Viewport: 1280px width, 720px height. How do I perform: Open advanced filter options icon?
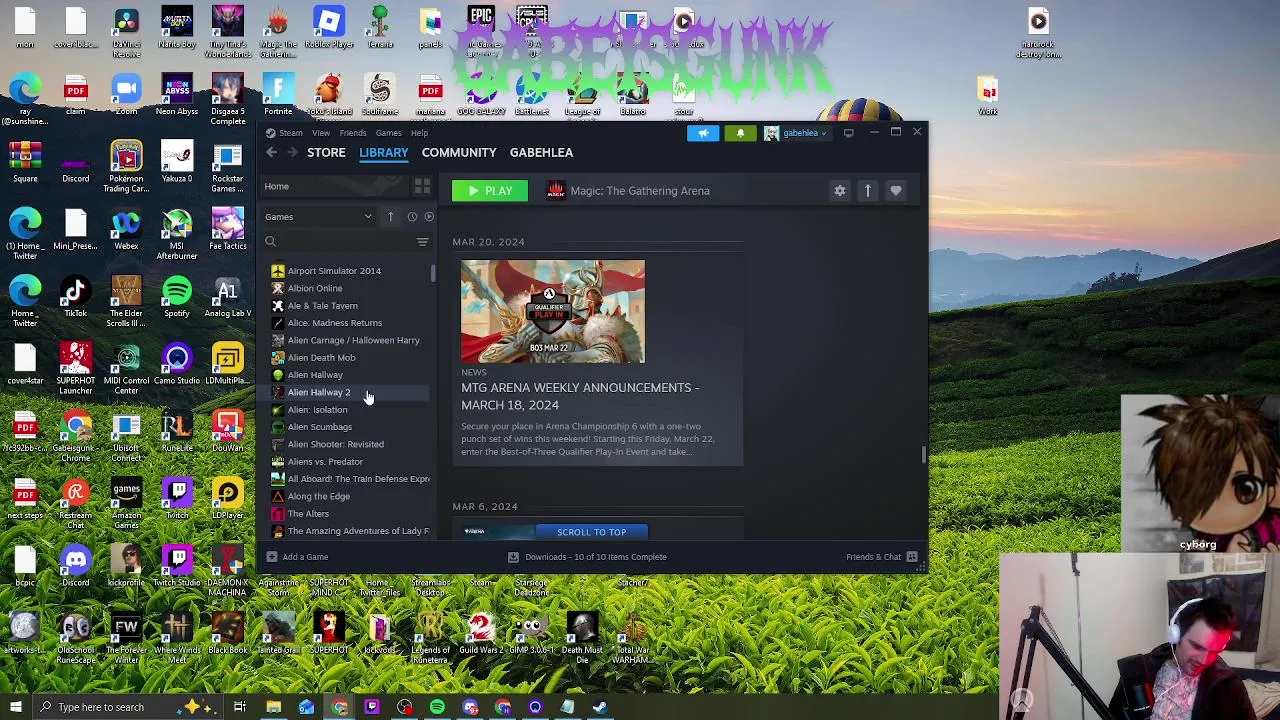(x=422, y=242)
